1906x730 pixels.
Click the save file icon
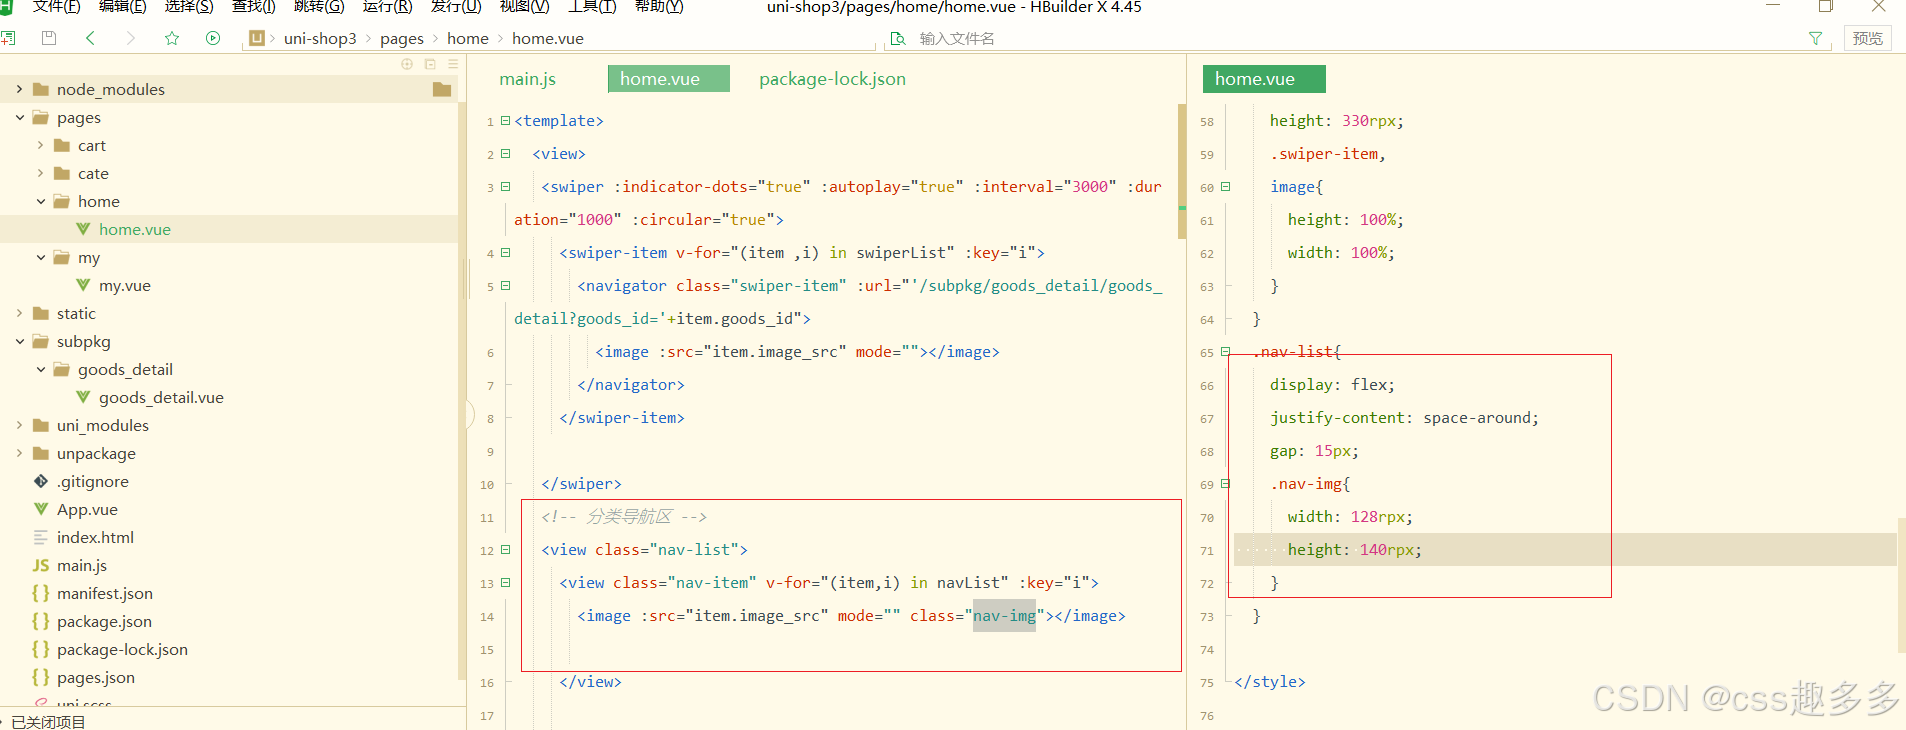point(49,38)
